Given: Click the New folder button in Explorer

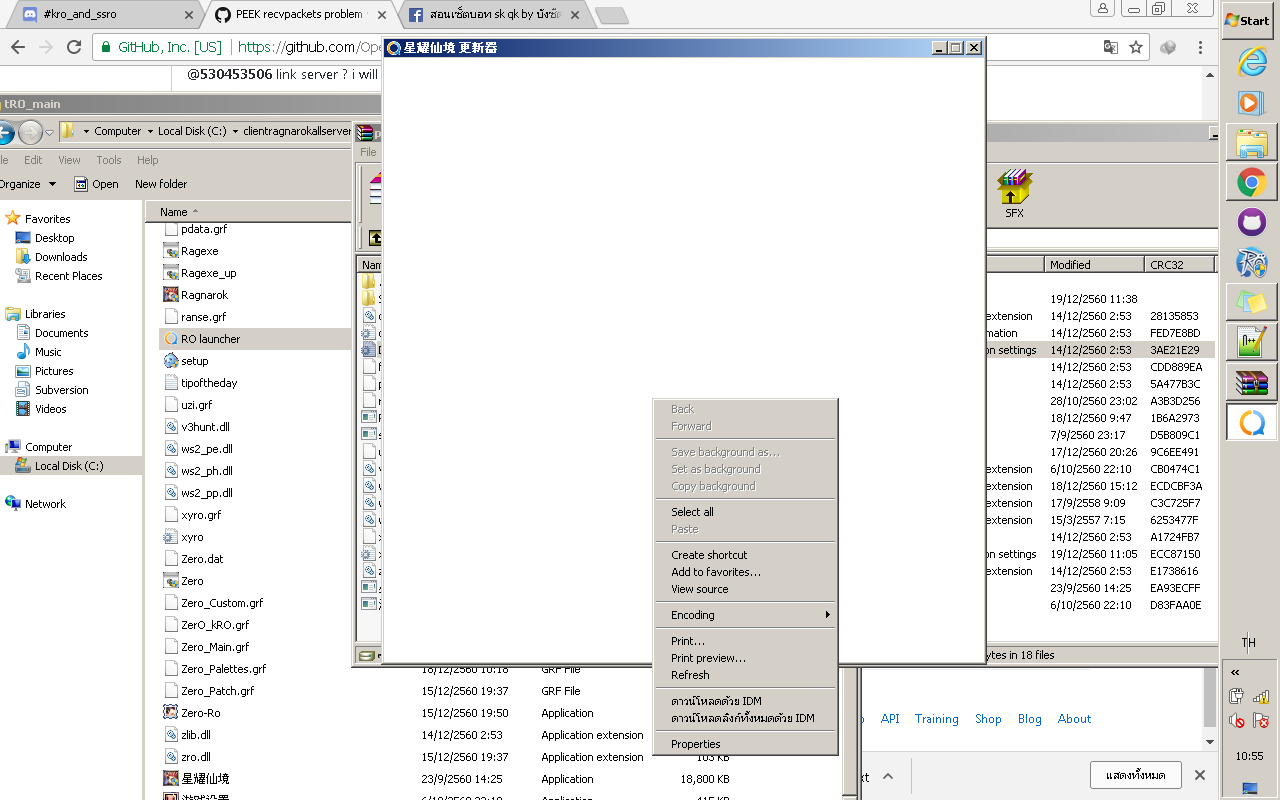Looking at the screenshot, I should click(160, 184).
